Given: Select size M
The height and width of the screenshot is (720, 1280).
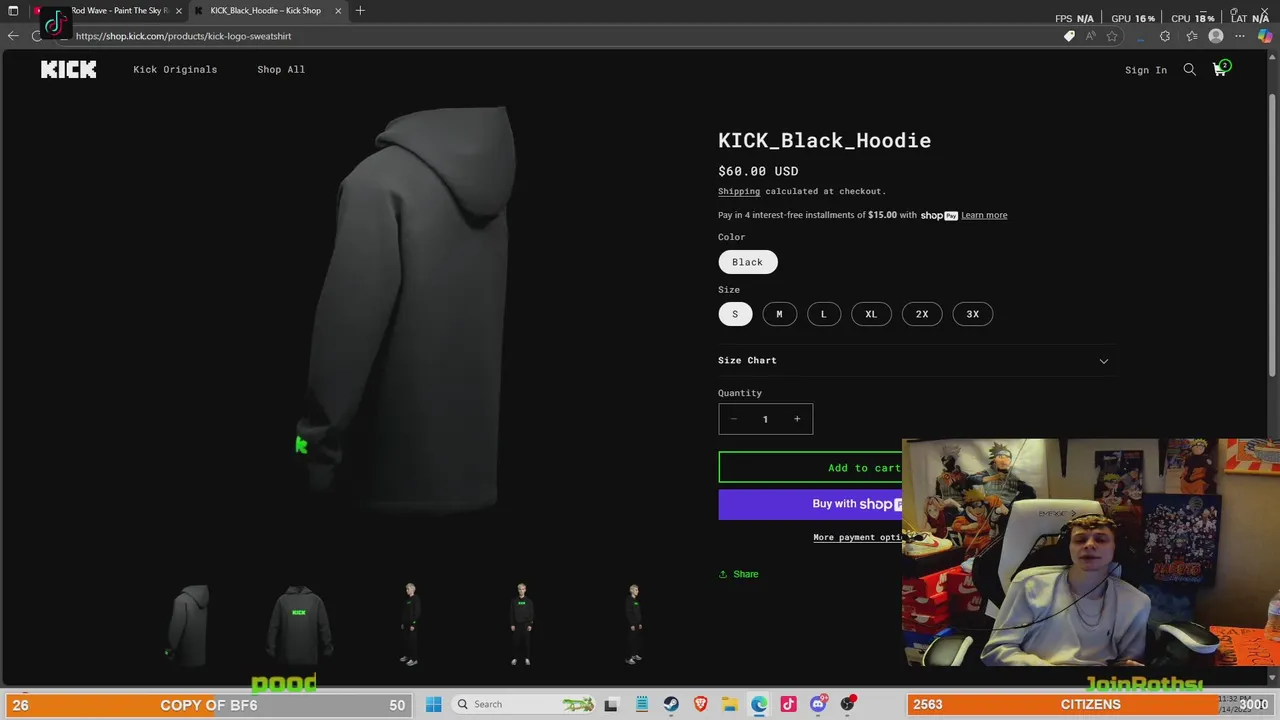Looking at the screenshot, I should [779, 314].
